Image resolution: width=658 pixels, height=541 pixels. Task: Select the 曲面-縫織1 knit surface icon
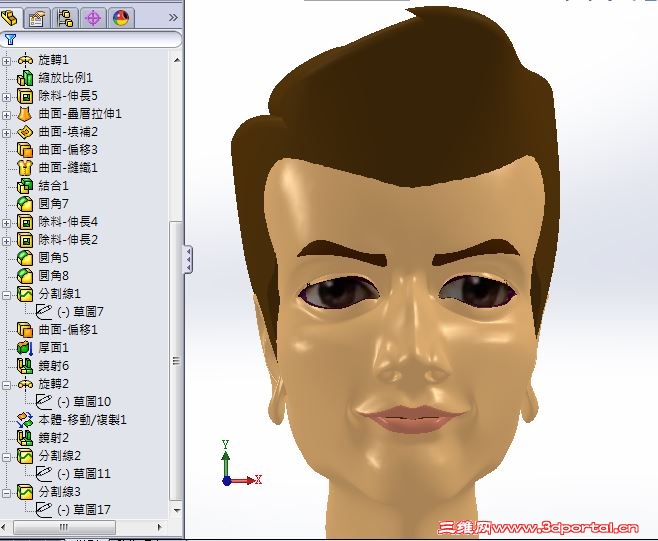25,168
